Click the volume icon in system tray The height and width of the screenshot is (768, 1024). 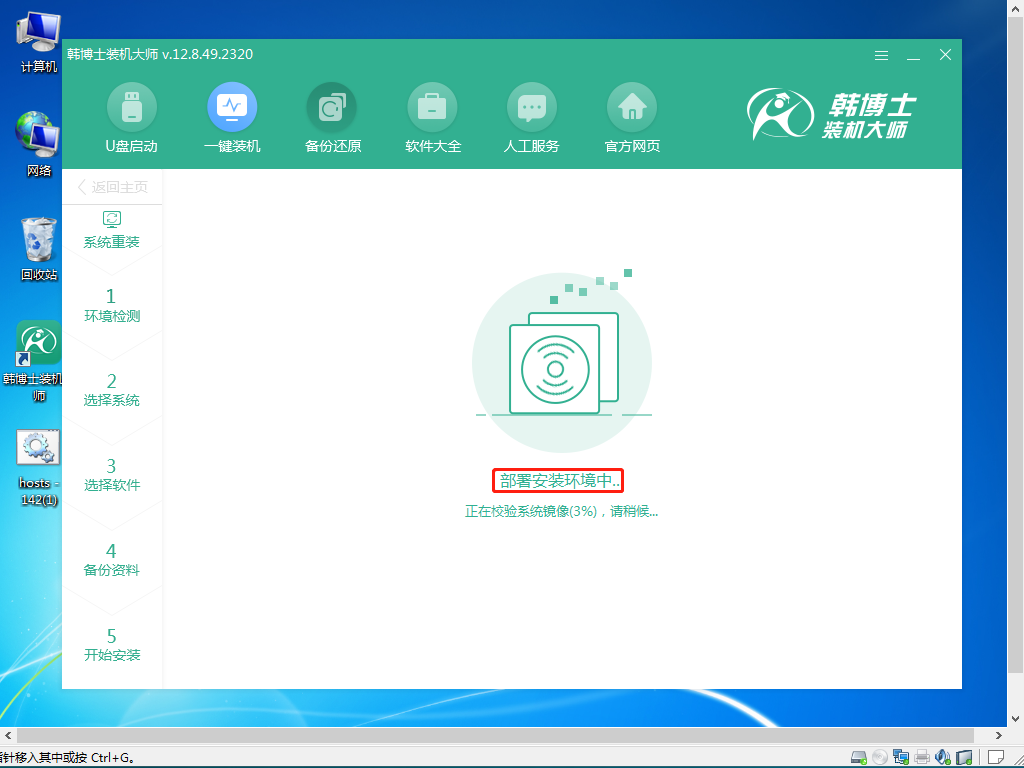942,756
